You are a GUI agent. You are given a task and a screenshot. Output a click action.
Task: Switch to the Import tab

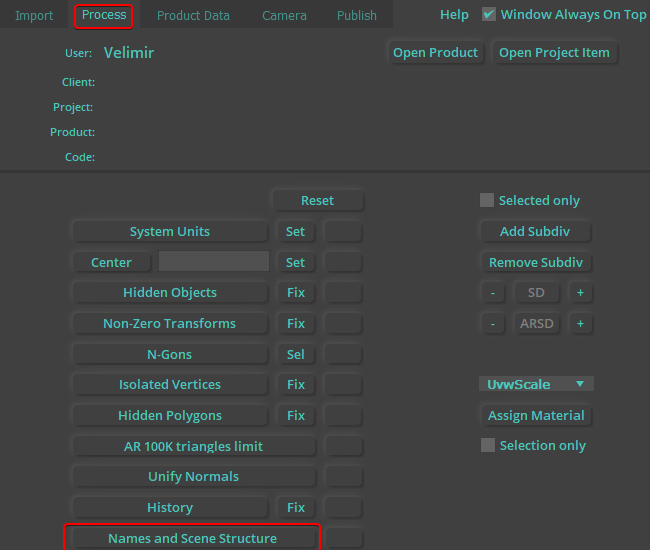[x=34, y=15]
